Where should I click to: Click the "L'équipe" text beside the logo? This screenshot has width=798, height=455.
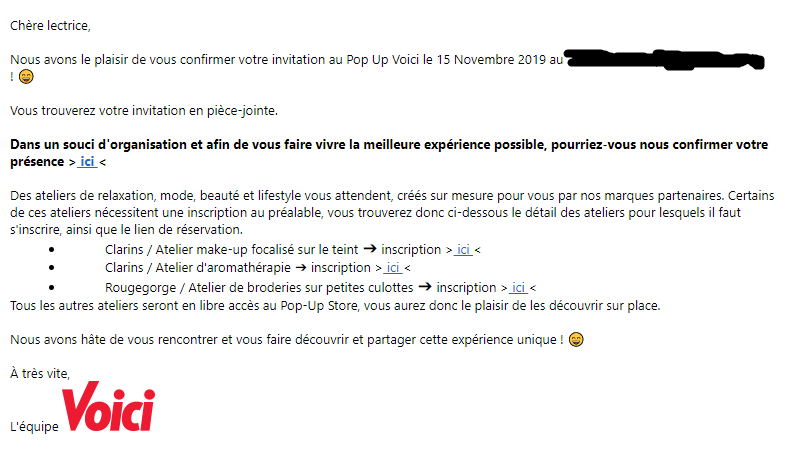(x=33, y=427)
